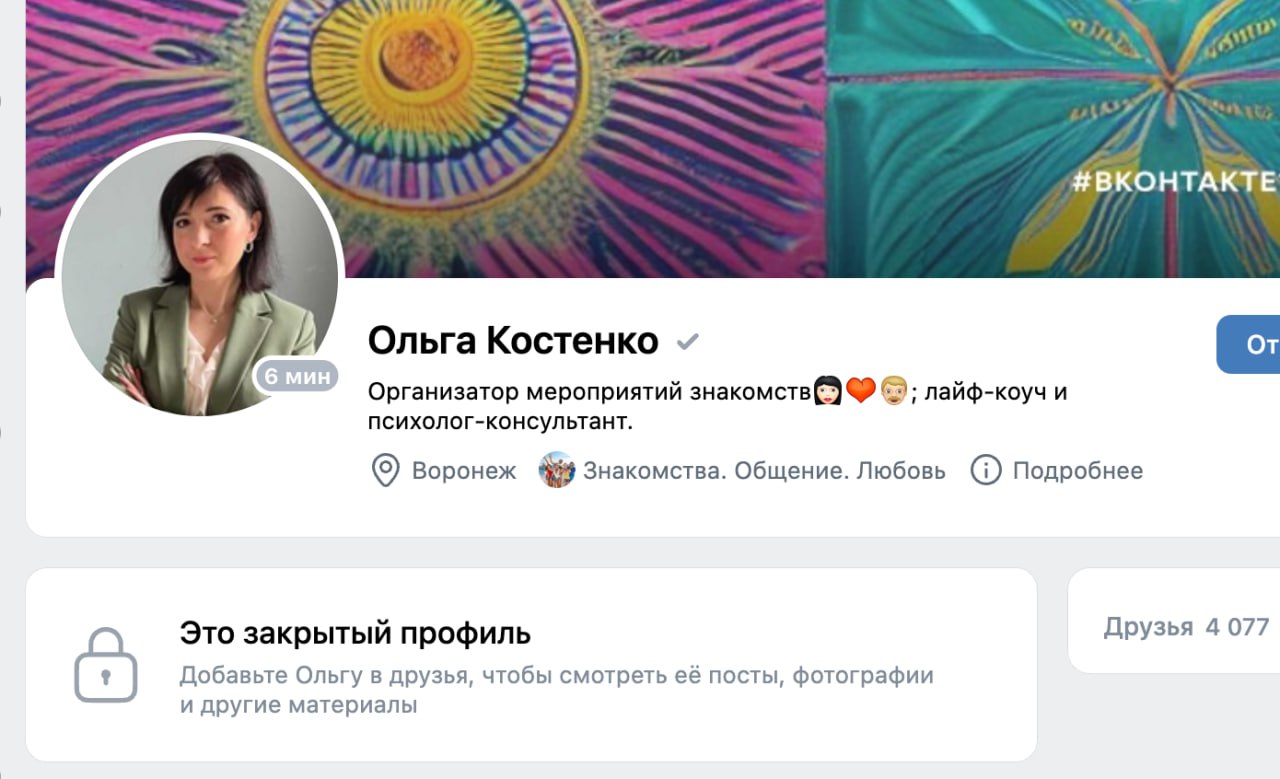Click the profile name Ольга Костенко

pyautogui.click(x=513, y=342)
